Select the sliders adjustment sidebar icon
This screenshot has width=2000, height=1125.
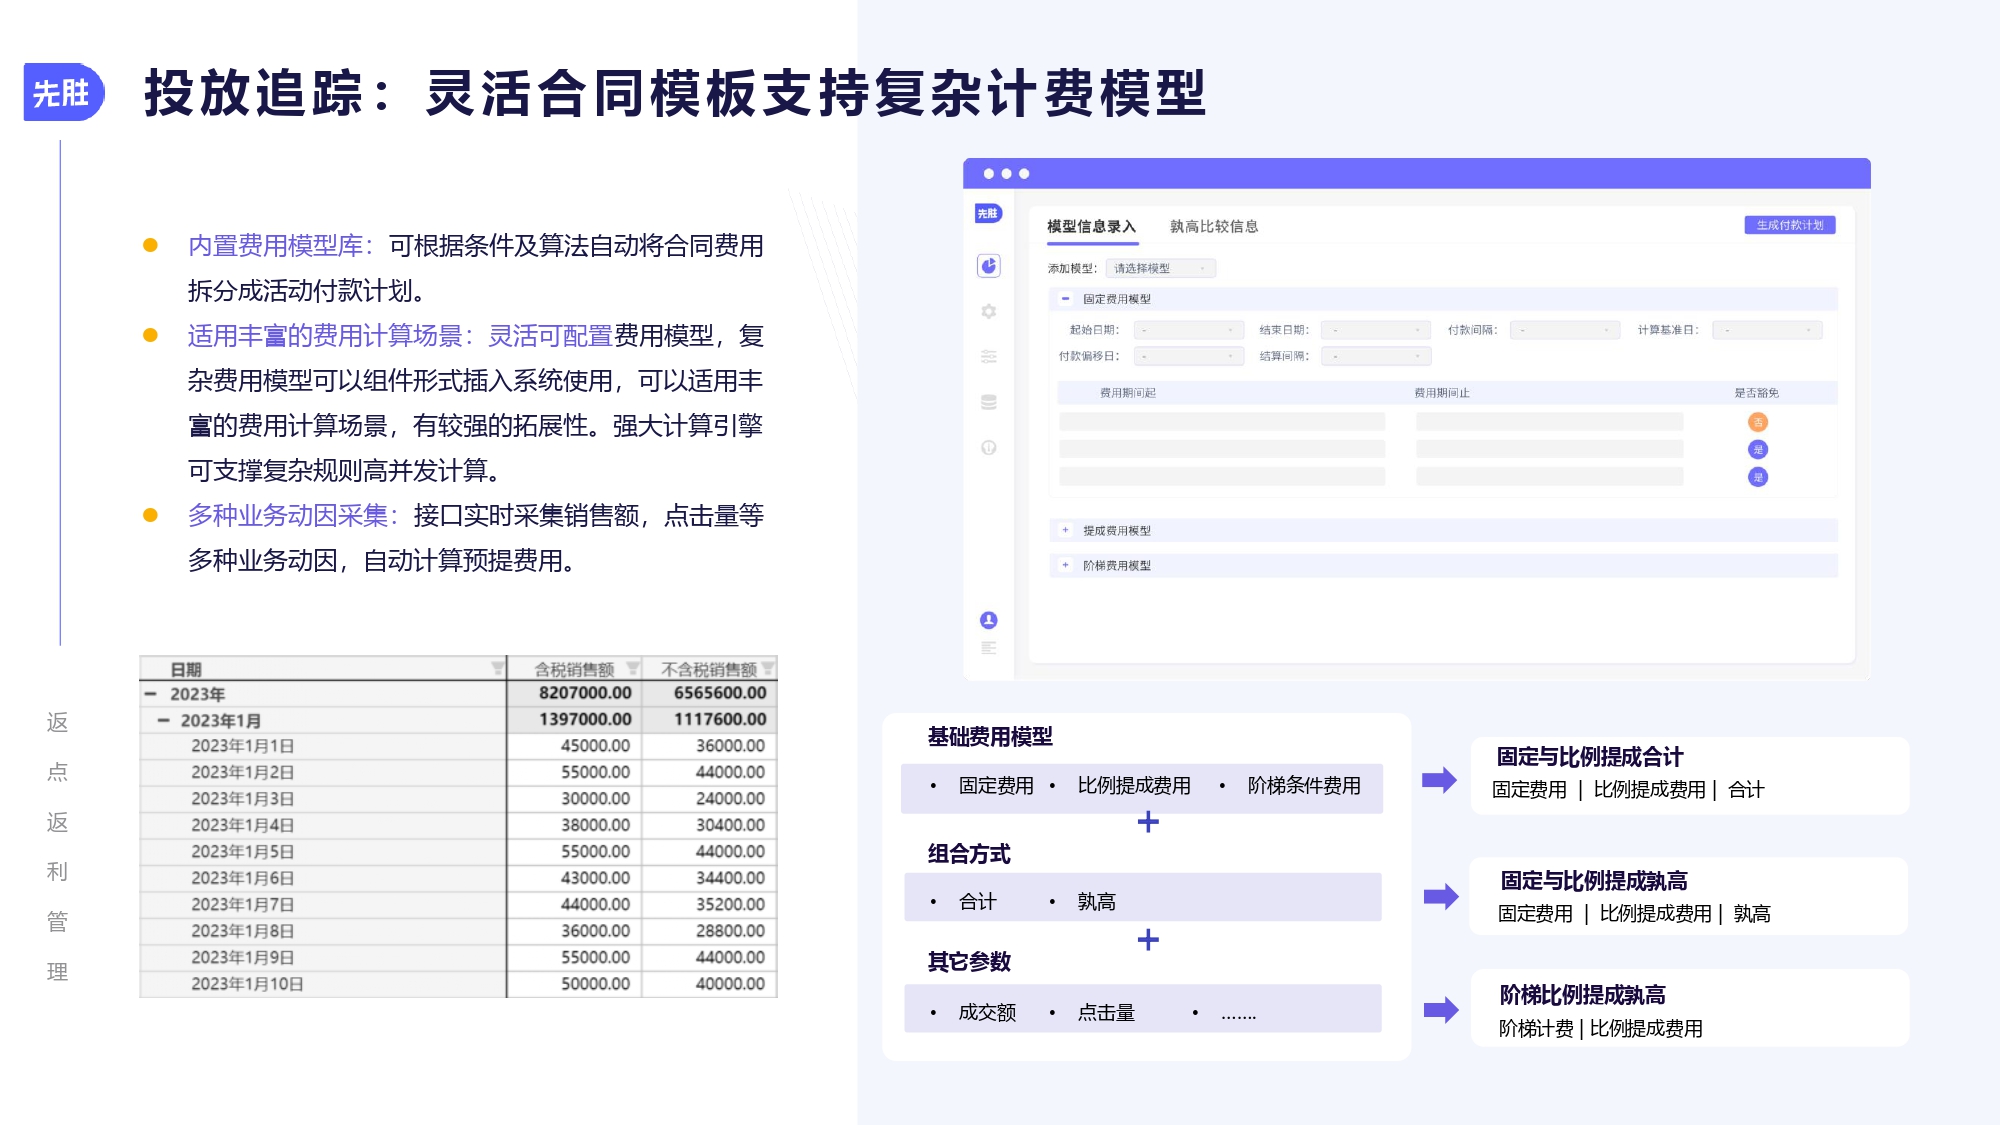[989, 356]
